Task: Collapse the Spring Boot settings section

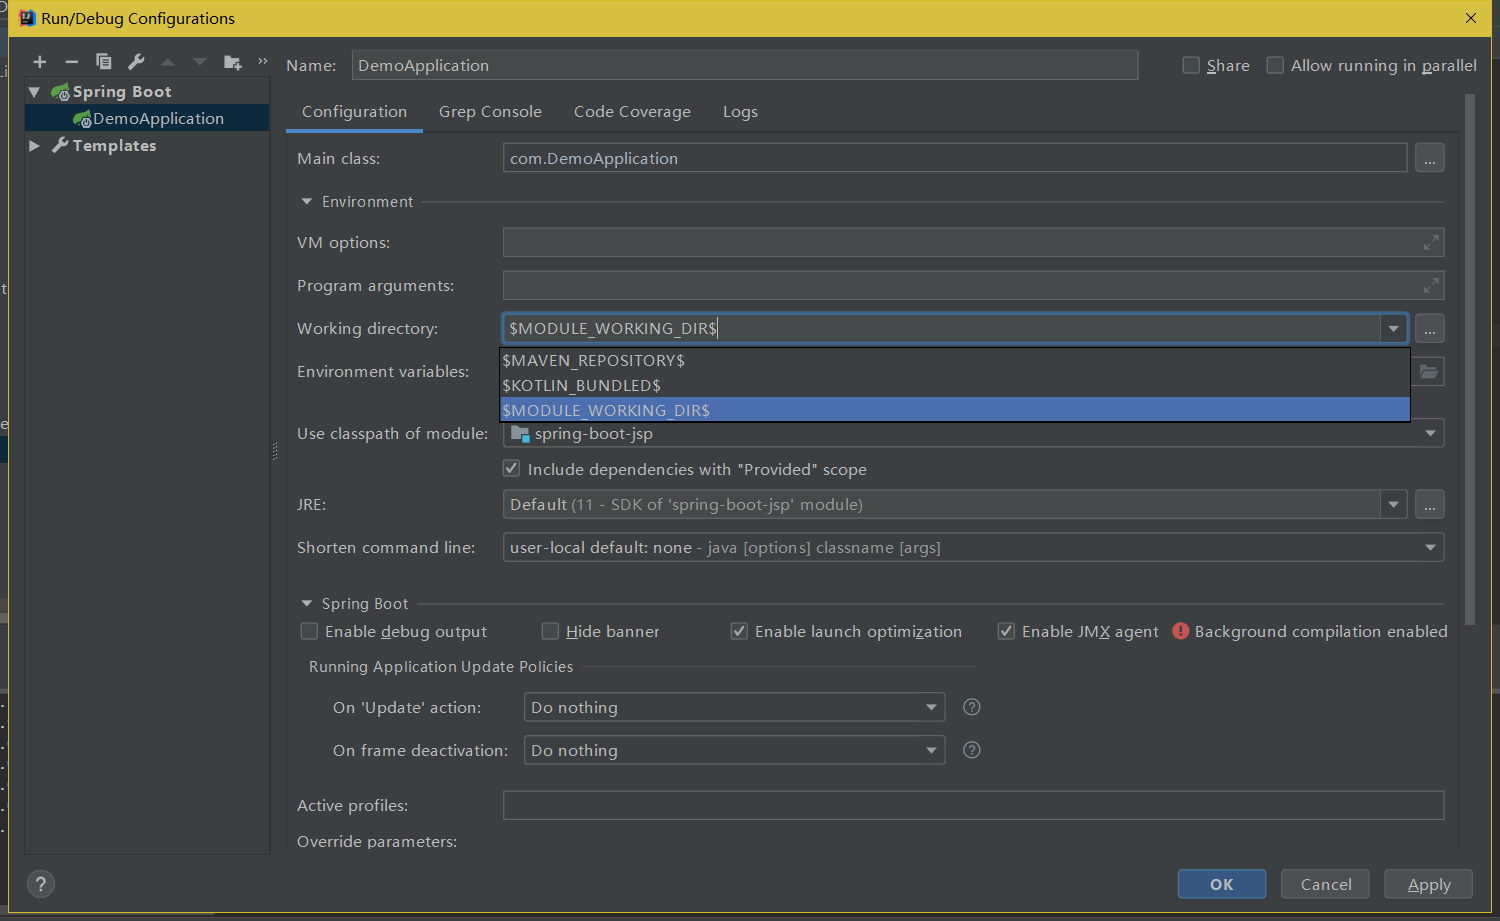Action: pos(307,603)
